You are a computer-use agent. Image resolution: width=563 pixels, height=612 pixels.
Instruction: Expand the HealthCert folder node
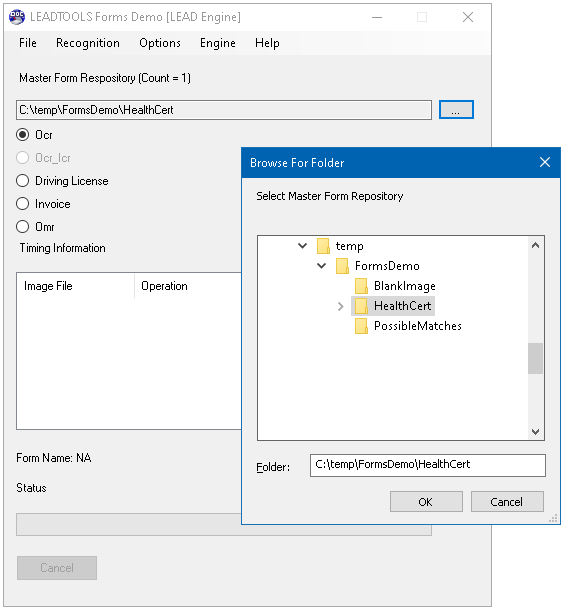pos(340,306)
